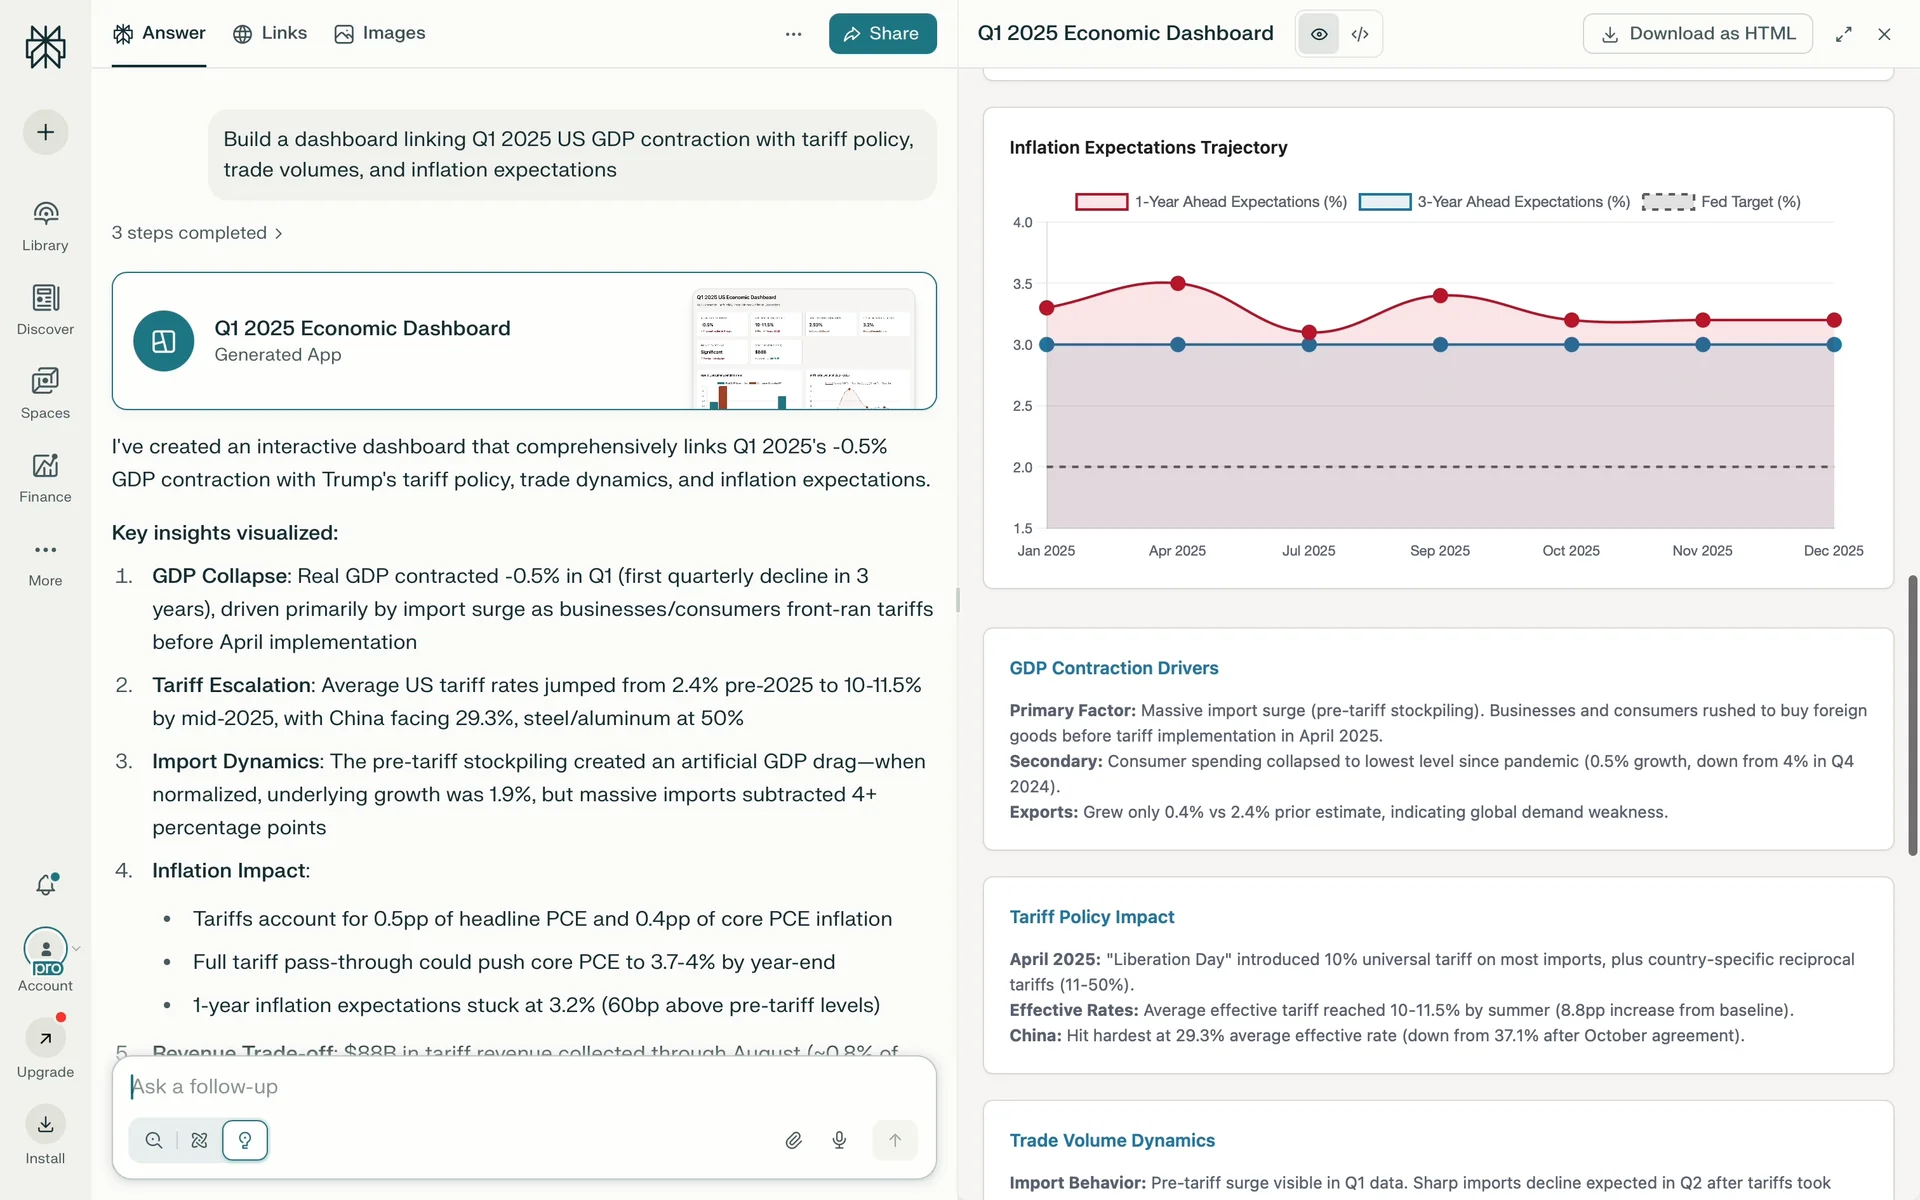This screenshot has width=1920, height=1200.
Task: Open notifications bell icon
Action: (46, 885)
